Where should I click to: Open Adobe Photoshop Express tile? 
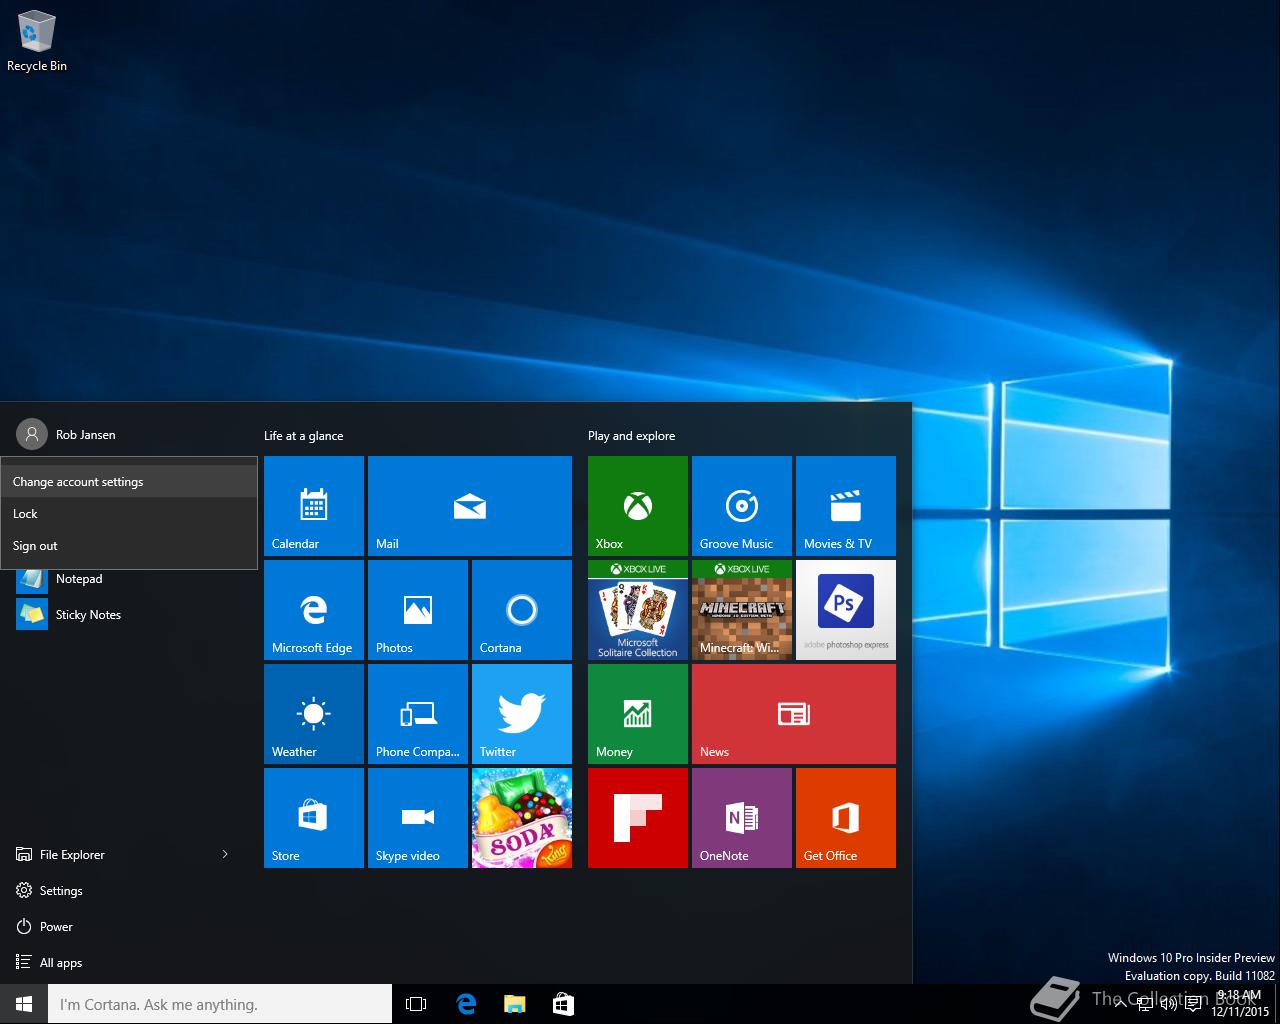pyautogui.click(x=846, y=610)
